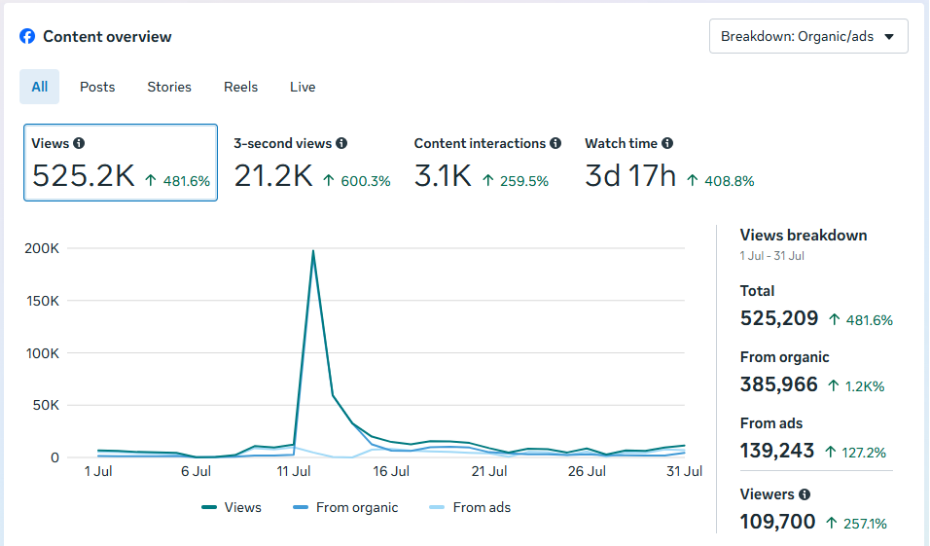Go to the Live tab
930x546 pixels.
[x=302, y=87]
